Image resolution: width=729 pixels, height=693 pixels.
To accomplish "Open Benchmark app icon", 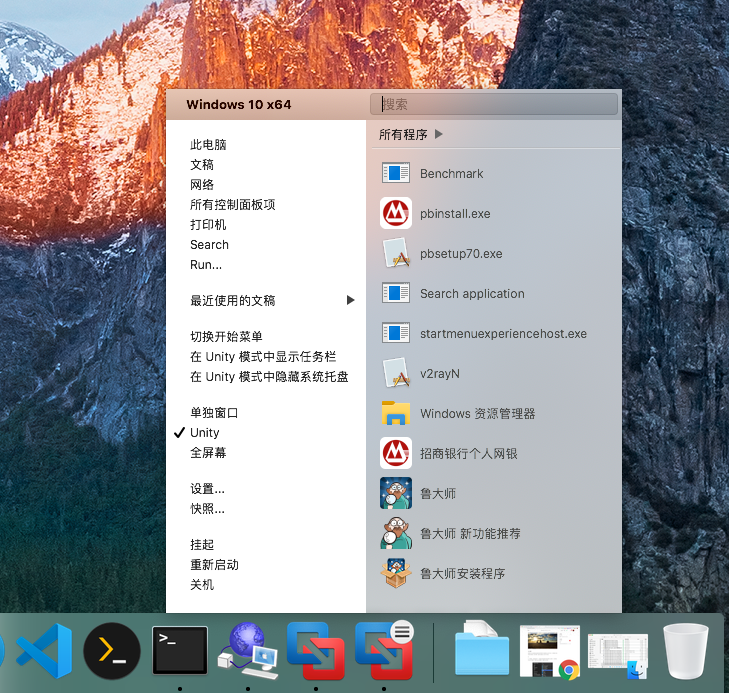I will pyautogui.click(x=396, y=173).
